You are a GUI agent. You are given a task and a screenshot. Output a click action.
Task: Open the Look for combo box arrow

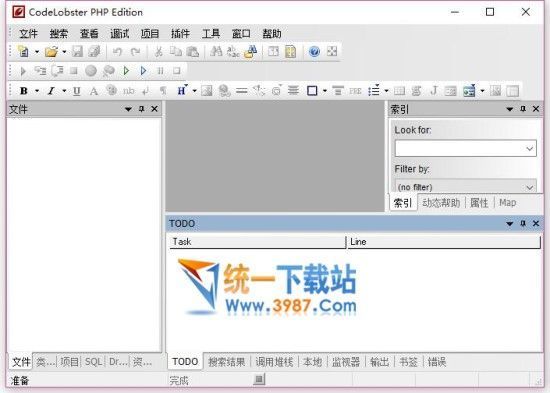pos(530,148)
